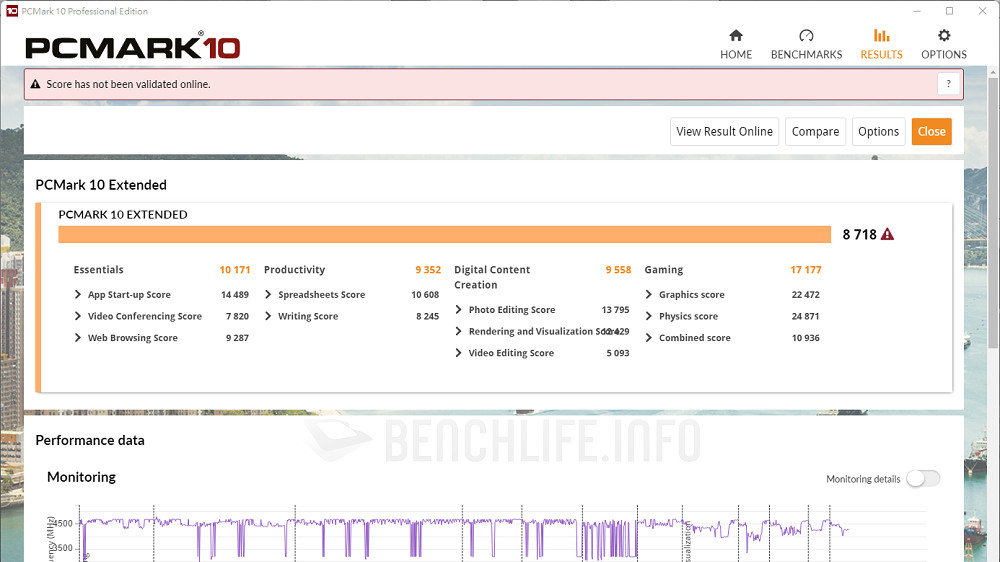The height and width of the screenshot is (562, 1000).
Task: Click the question mark help button
Action: pos(948,84)
